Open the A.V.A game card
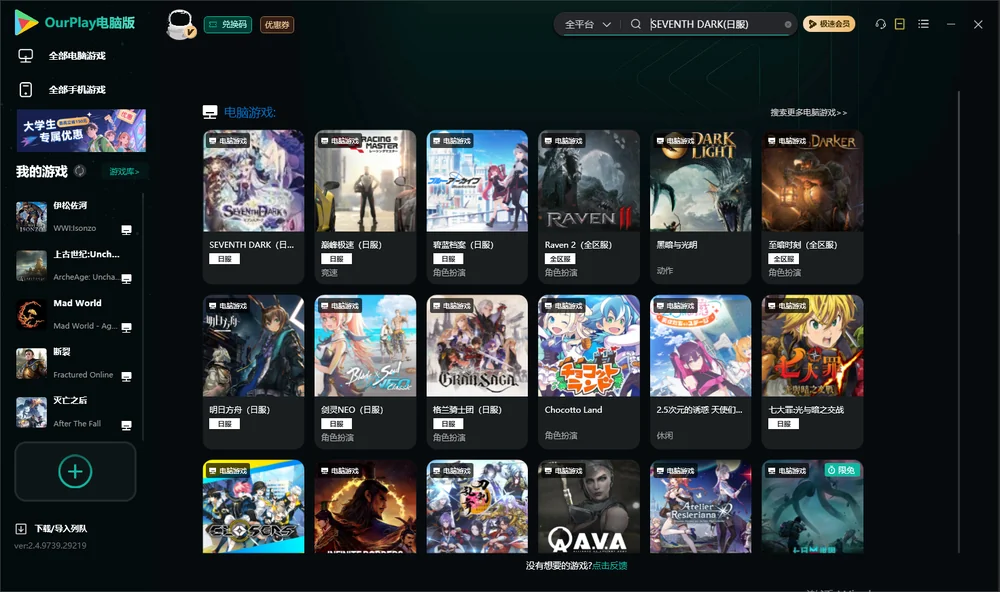 [x=589, y=507]
